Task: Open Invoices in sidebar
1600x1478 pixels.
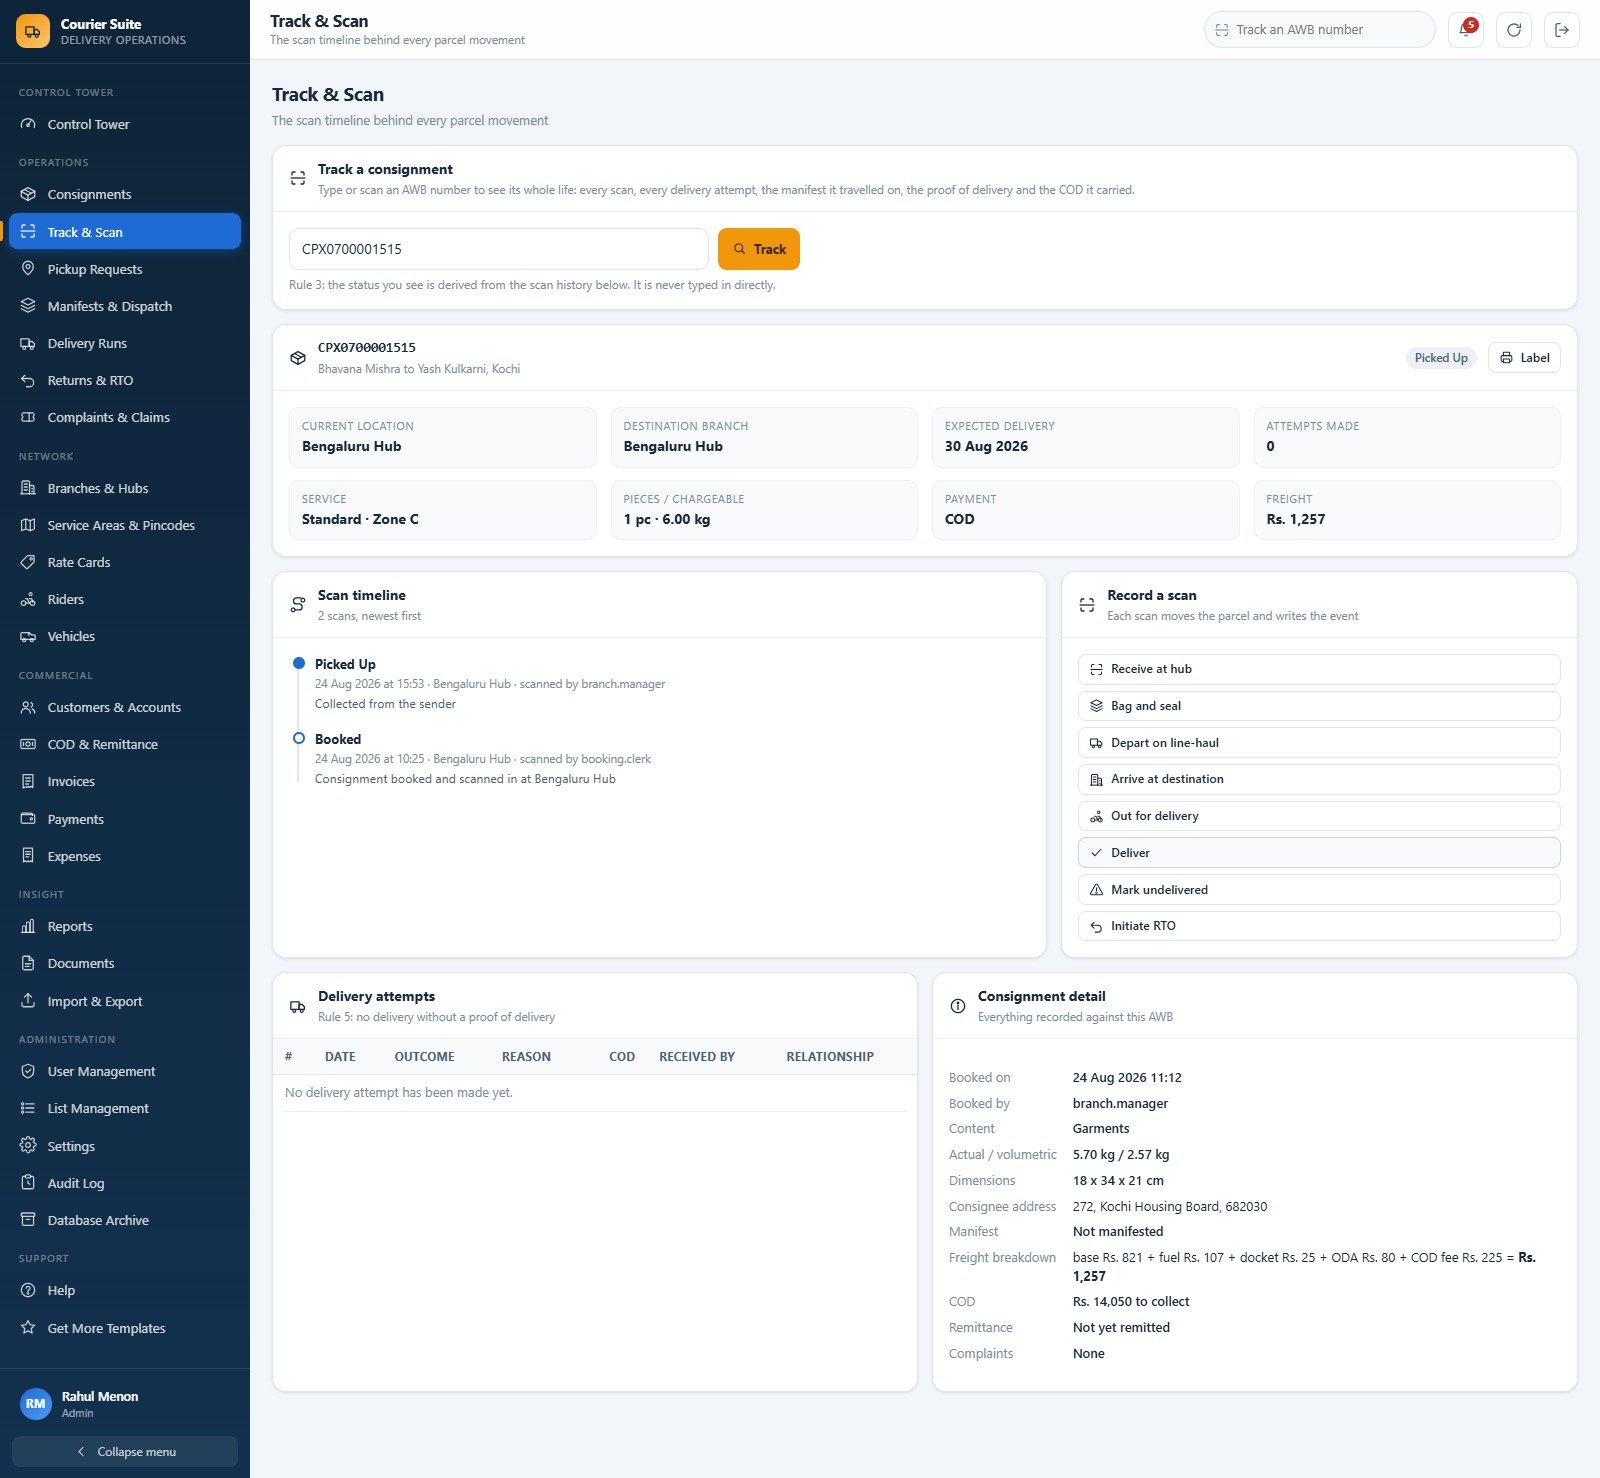Action: pyautogui.click(x=125, y=781)
